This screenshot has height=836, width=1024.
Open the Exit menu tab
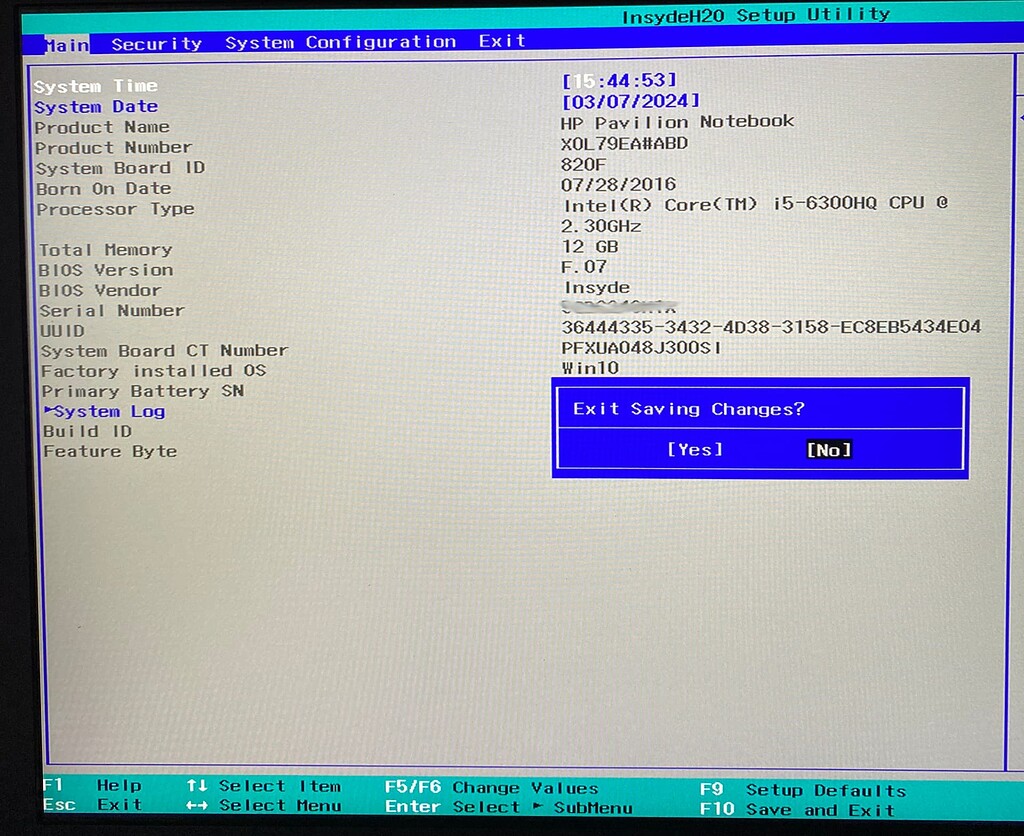click(502, 41)
